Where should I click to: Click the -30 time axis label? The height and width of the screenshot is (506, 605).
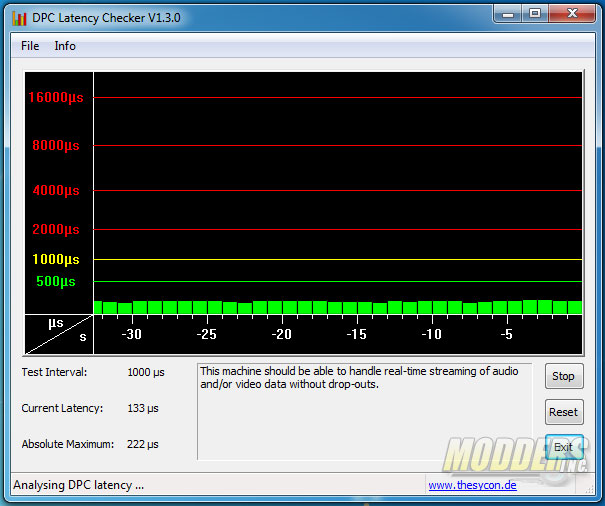(132, 334)
